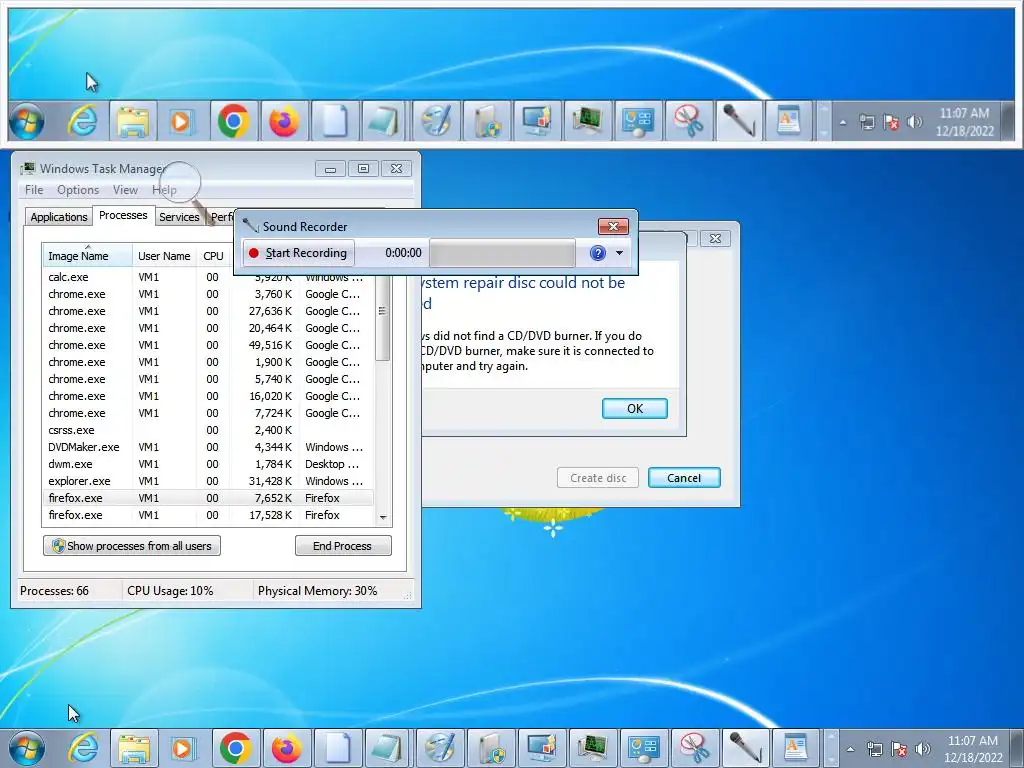Open Action Center flag in bottom system tray
Viewport: 1024px width, 768px height.
pyautogui.click(x=899, y=749)
